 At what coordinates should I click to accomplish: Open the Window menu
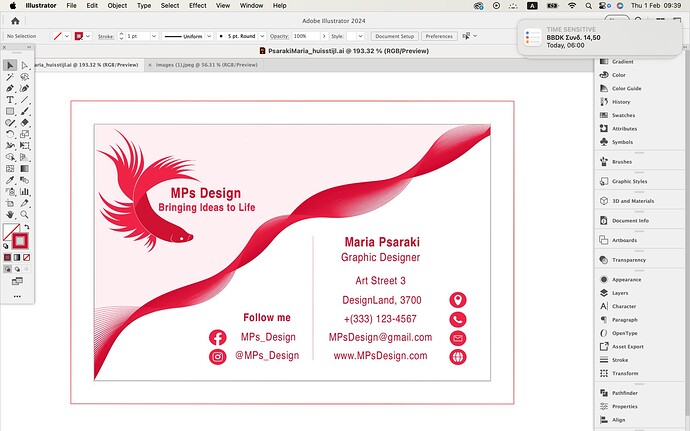click(x=251, y=6)
